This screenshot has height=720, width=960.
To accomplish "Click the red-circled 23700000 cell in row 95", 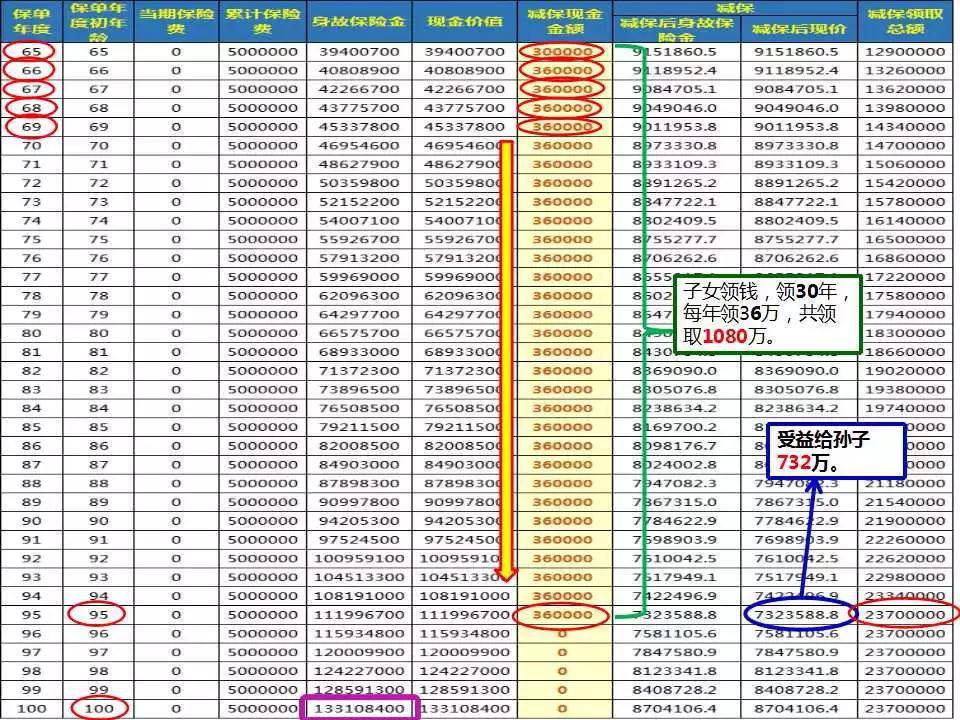I will click(906, 614).
